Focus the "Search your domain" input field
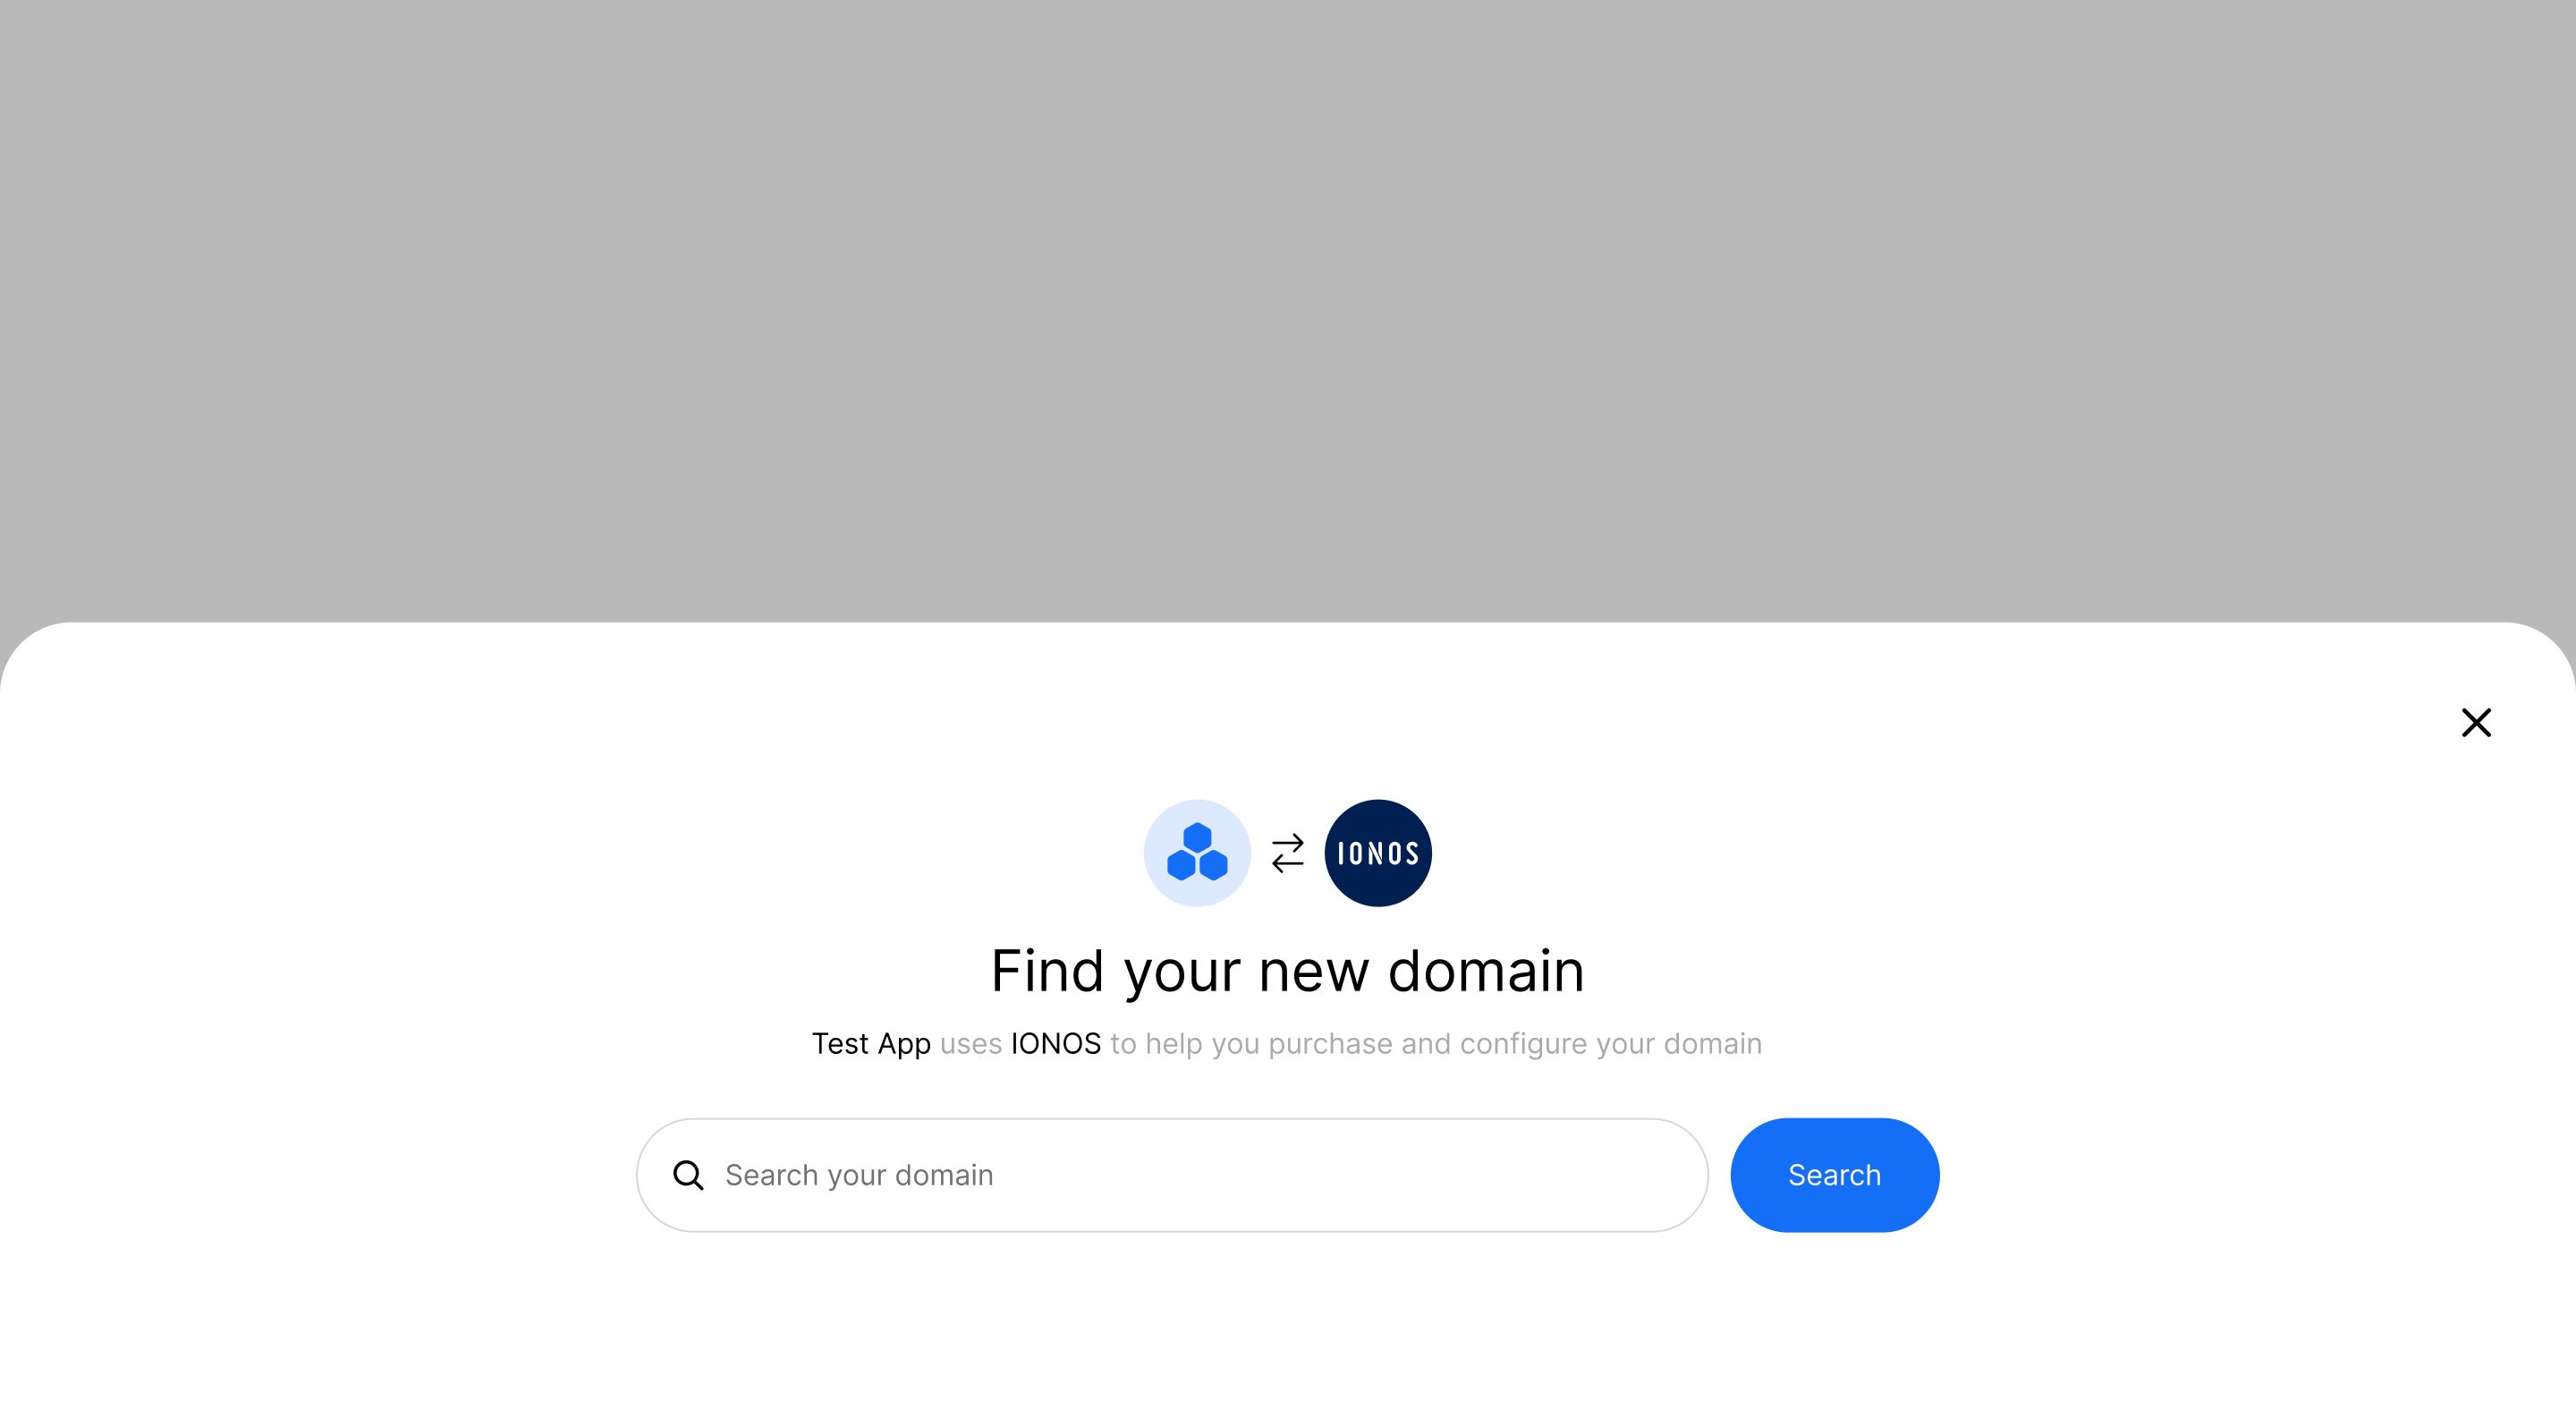The width and height of the screenshot is (2576, 1410). pos(1172,1175)
